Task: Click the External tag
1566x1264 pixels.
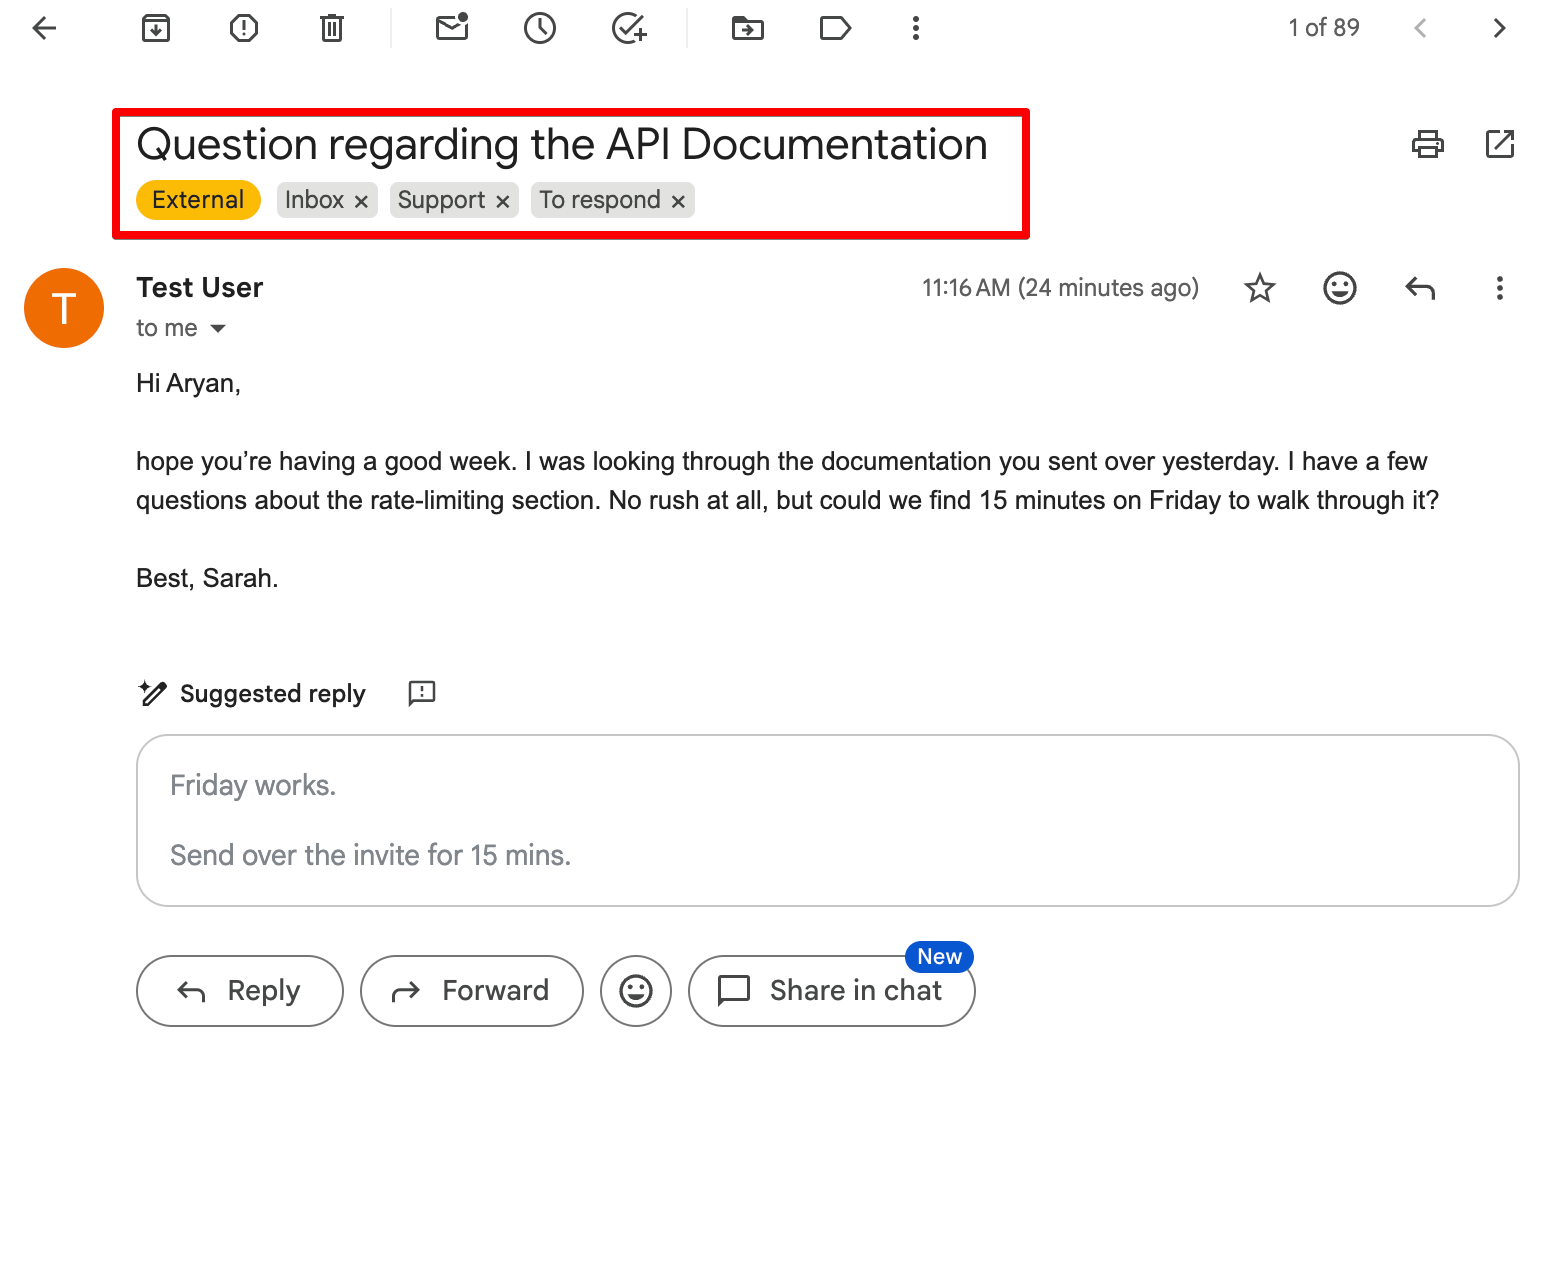Action: click(x=198, y=200)
